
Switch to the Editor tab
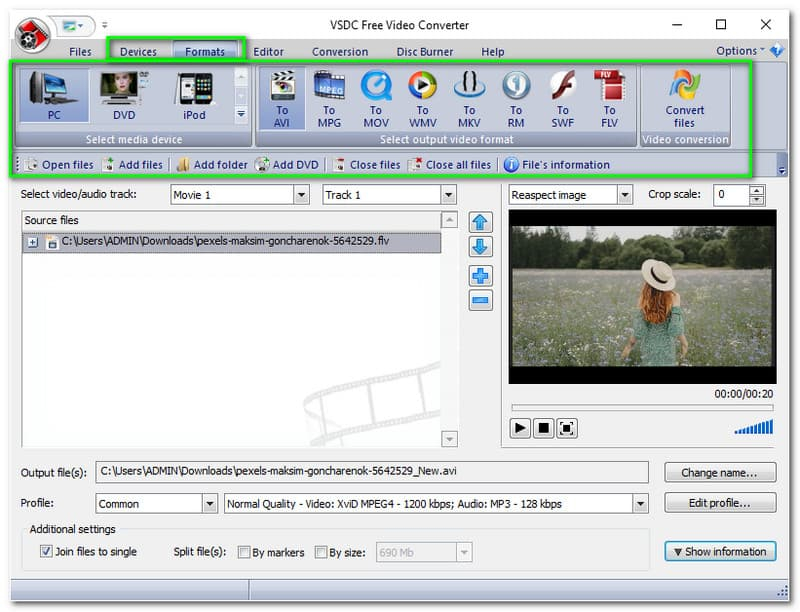coord(268,52)
